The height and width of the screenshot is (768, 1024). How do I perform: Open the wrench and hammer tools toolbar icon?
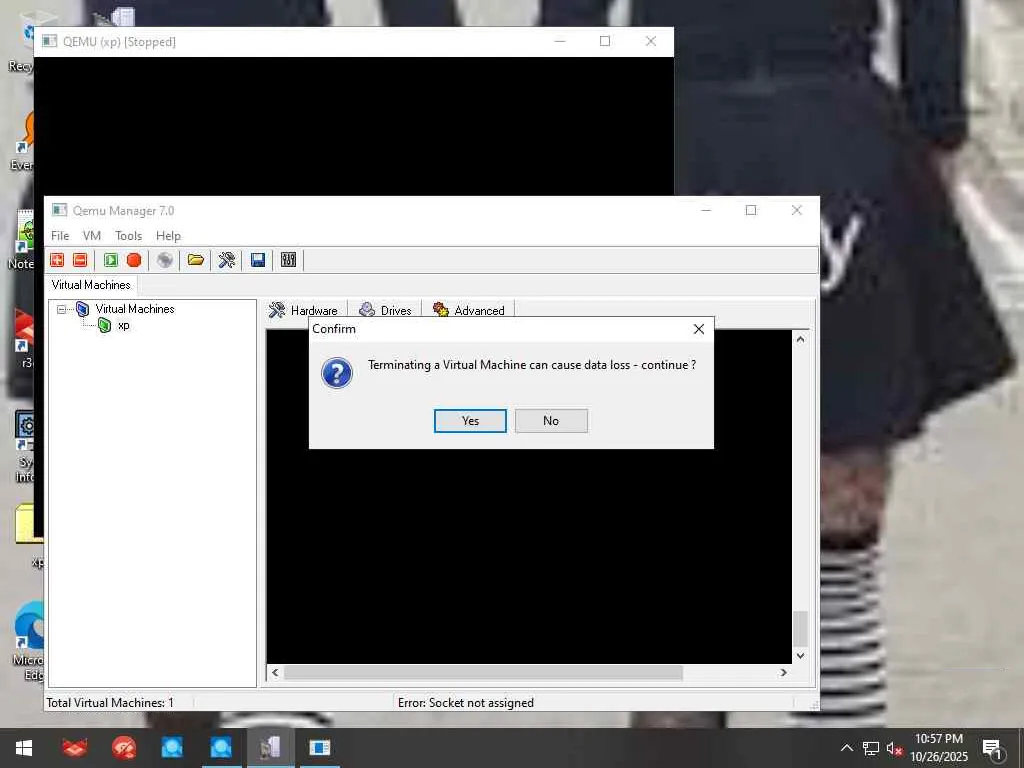(x=227, y=260)
